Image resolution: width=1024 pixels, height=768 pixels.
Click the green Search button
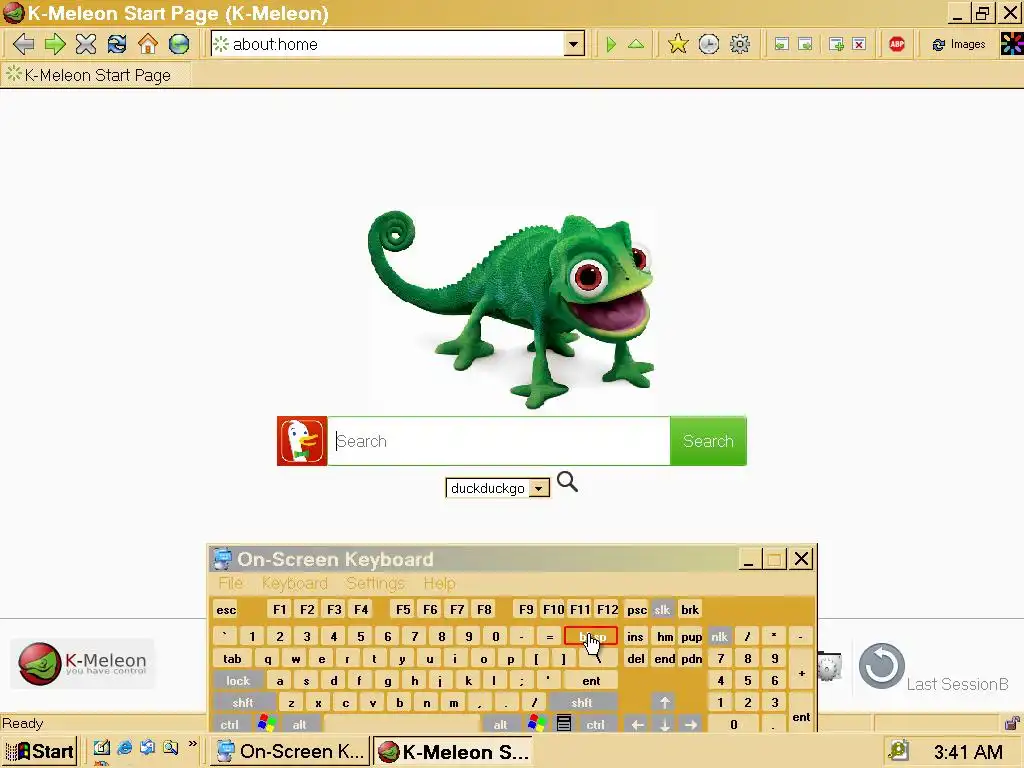pyautogui.click(x=708, y=441)
